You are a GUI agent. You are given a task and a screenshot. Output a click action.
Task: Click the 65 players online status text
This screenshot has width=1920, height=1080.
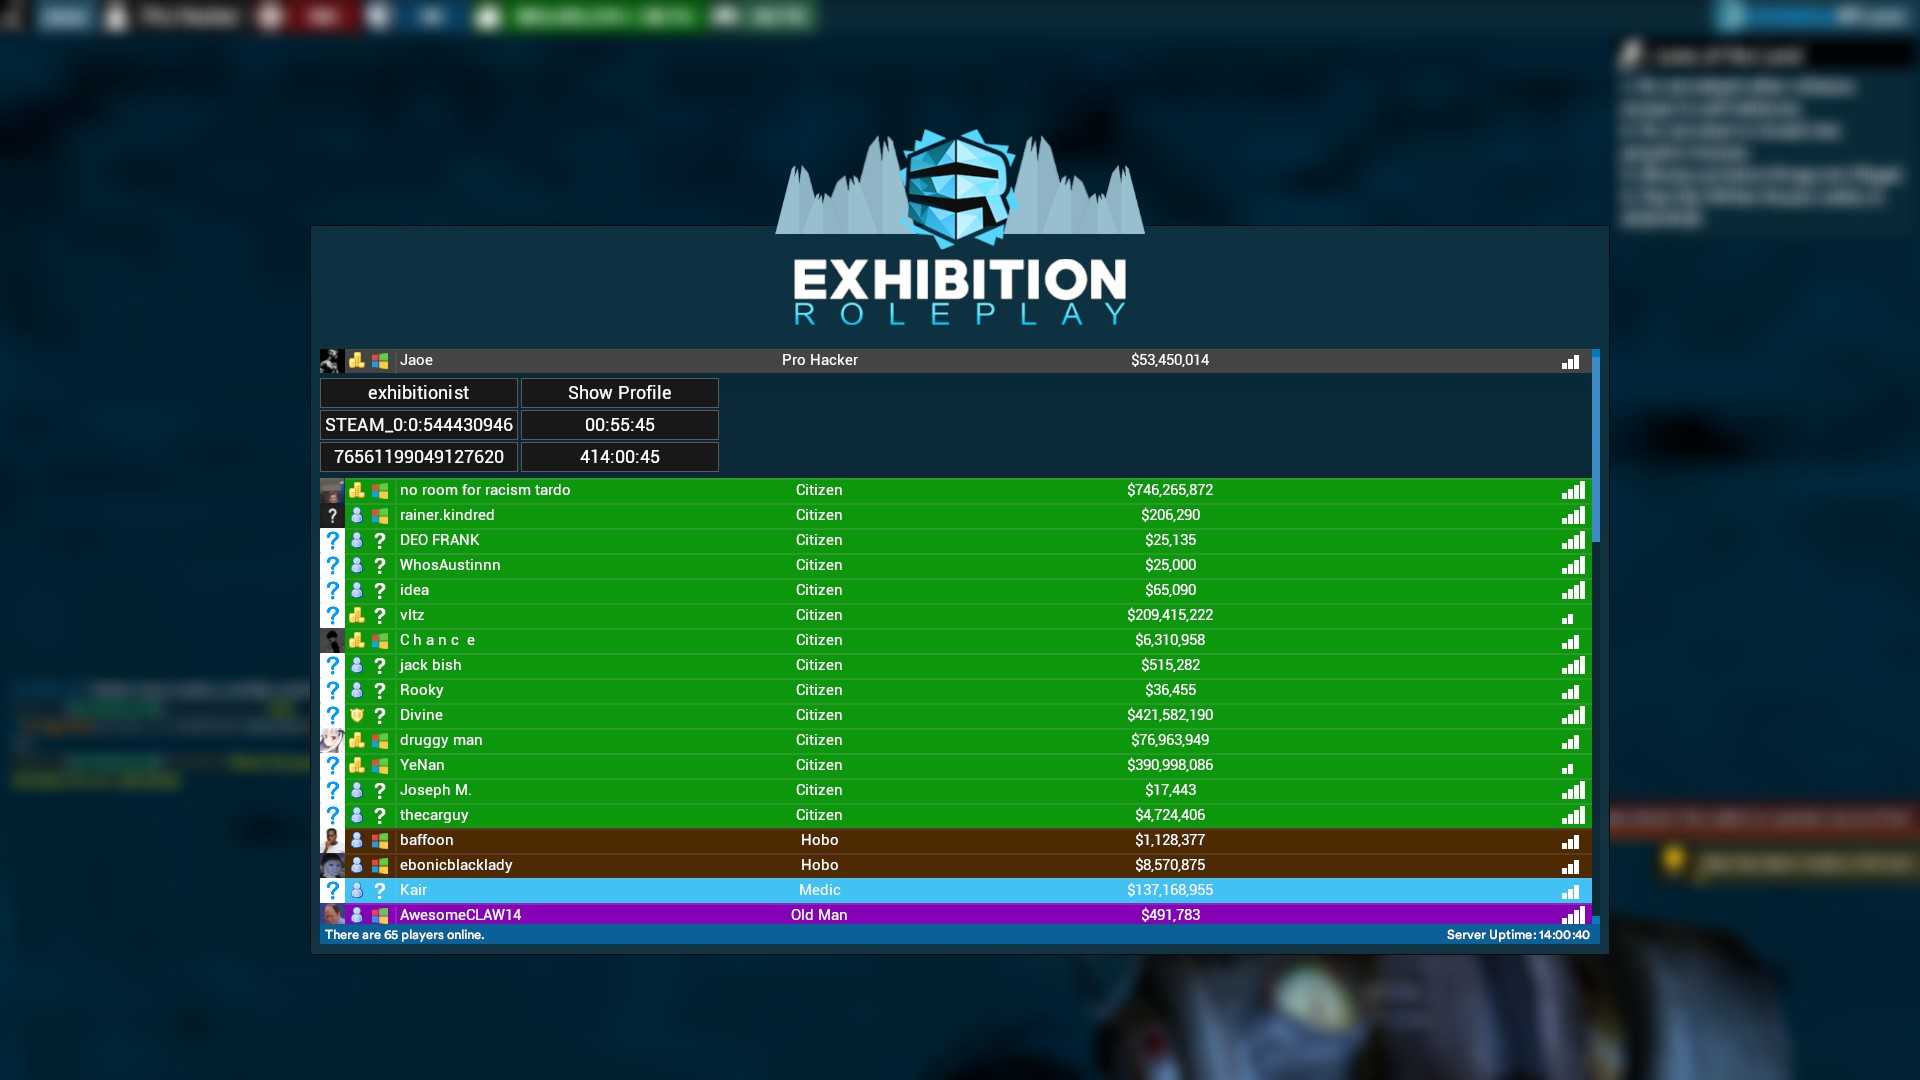coord(404,935)
